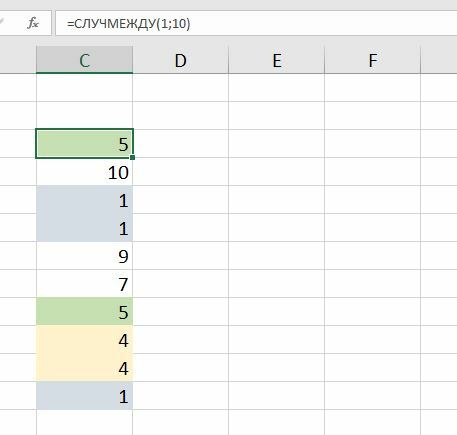
Task: Select the bottom blue-gray cell with 1
Action: point(84,396)
